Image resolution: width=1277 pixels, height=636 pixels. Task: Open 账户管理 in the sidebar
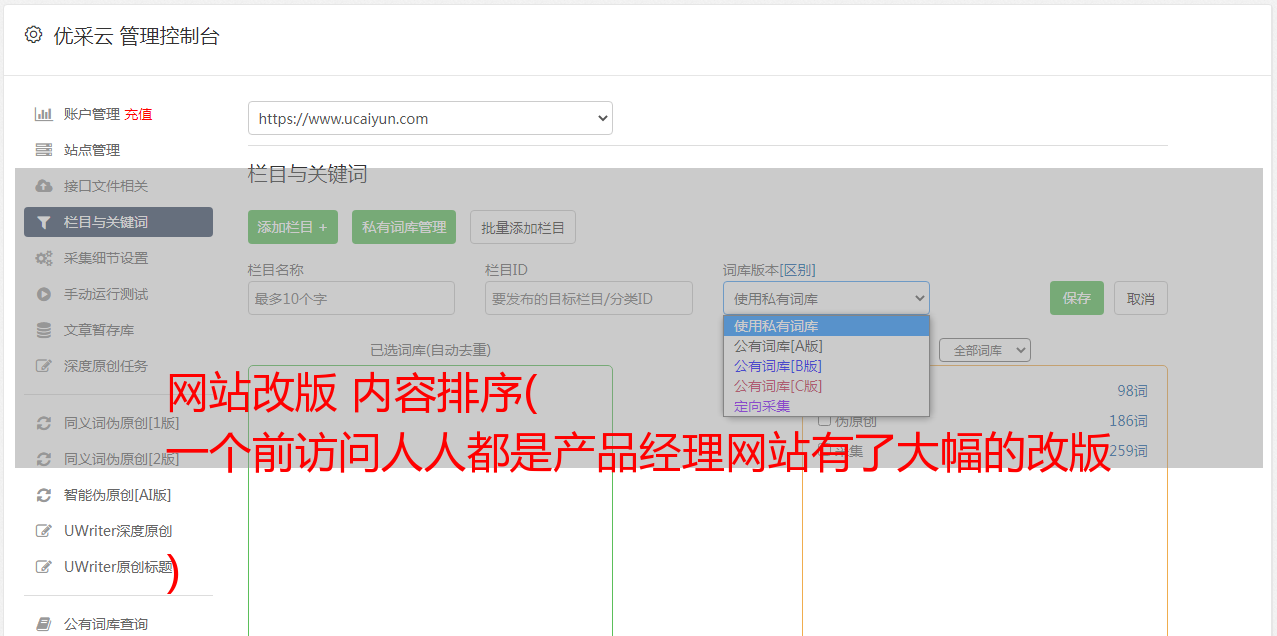(x=92, y=114)
